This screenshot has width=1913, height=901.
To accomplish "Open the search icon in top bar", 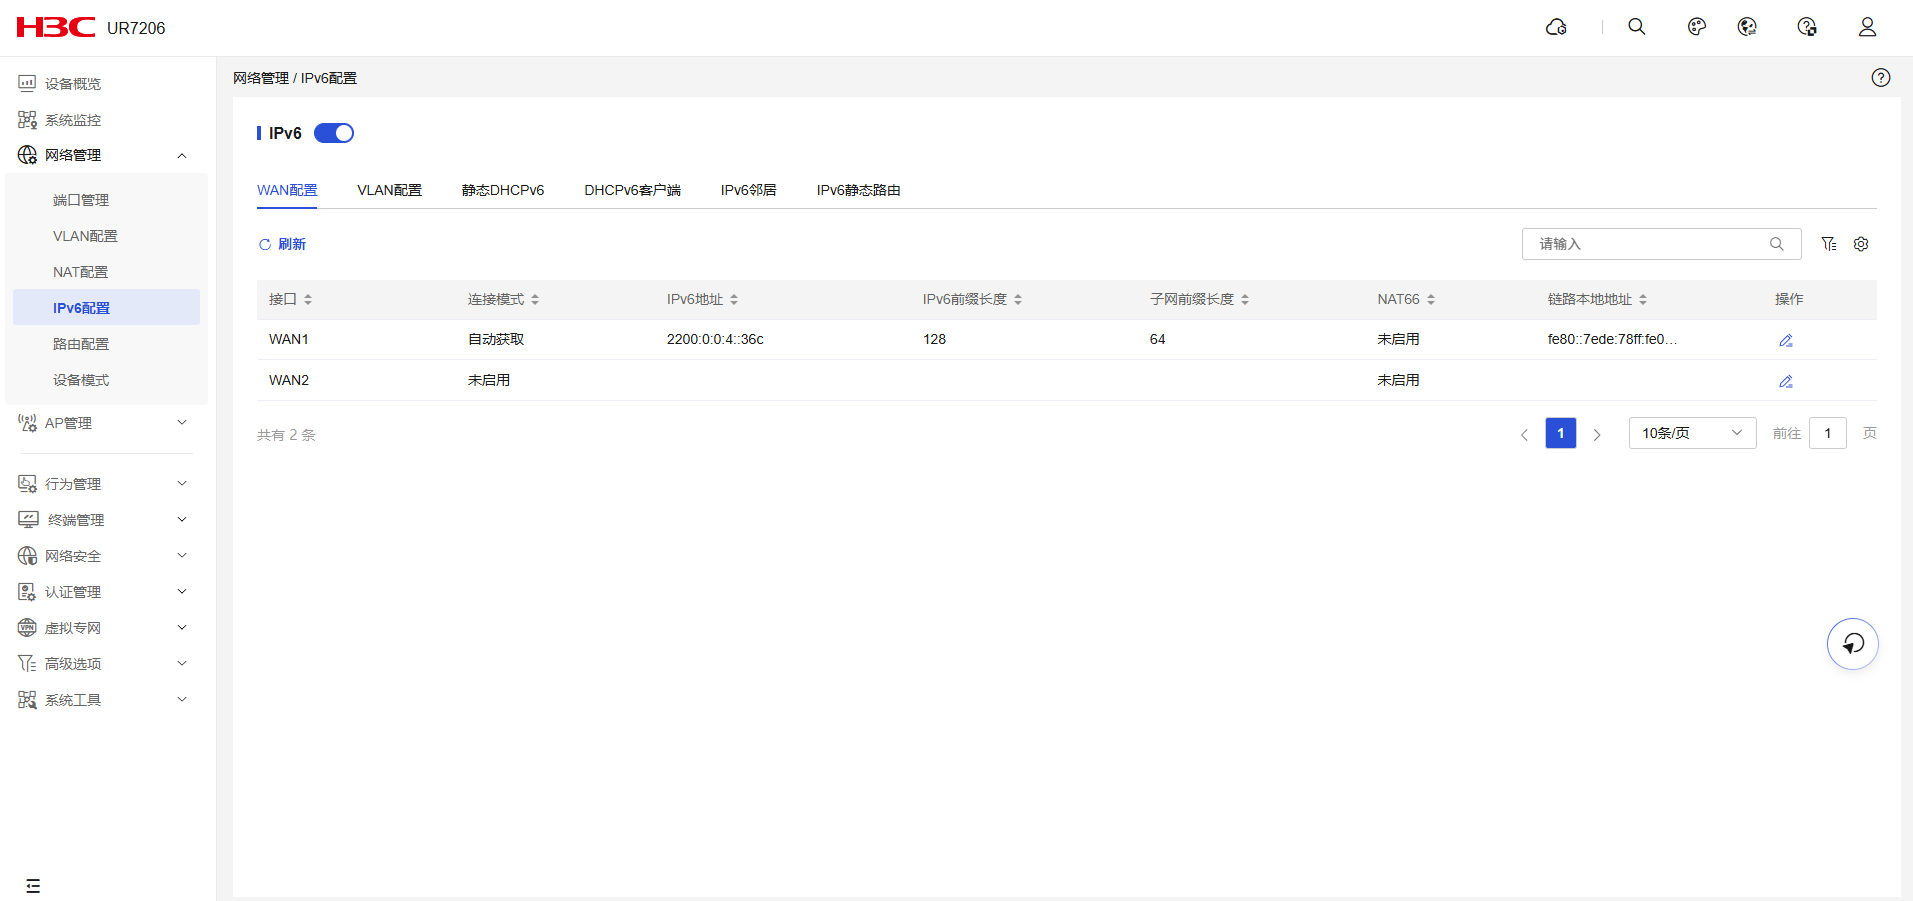I will tap(1636, 27).
